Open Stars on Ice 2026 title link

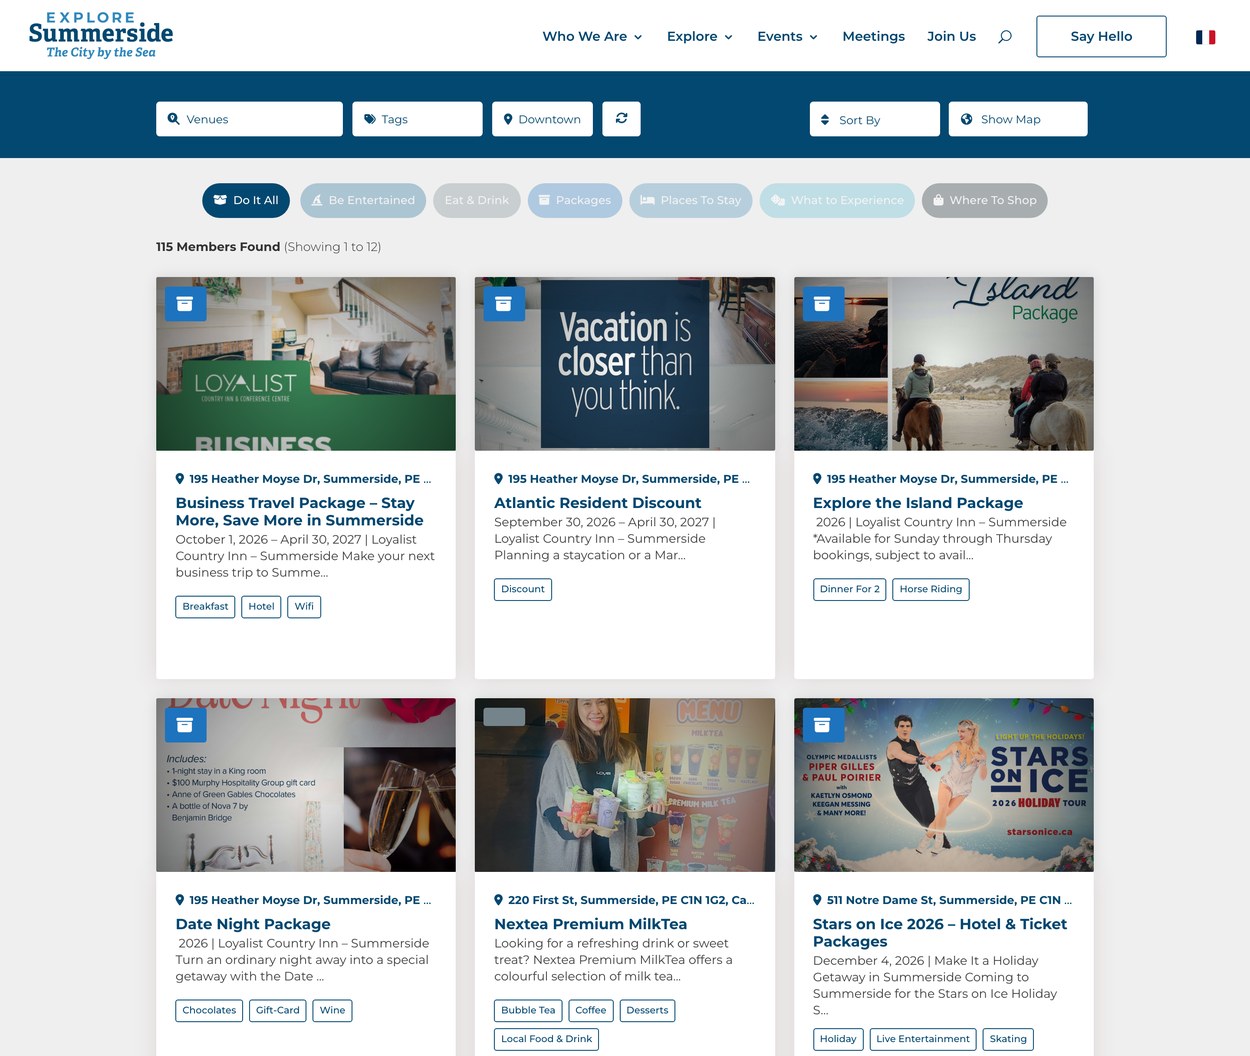coord(939,932)
